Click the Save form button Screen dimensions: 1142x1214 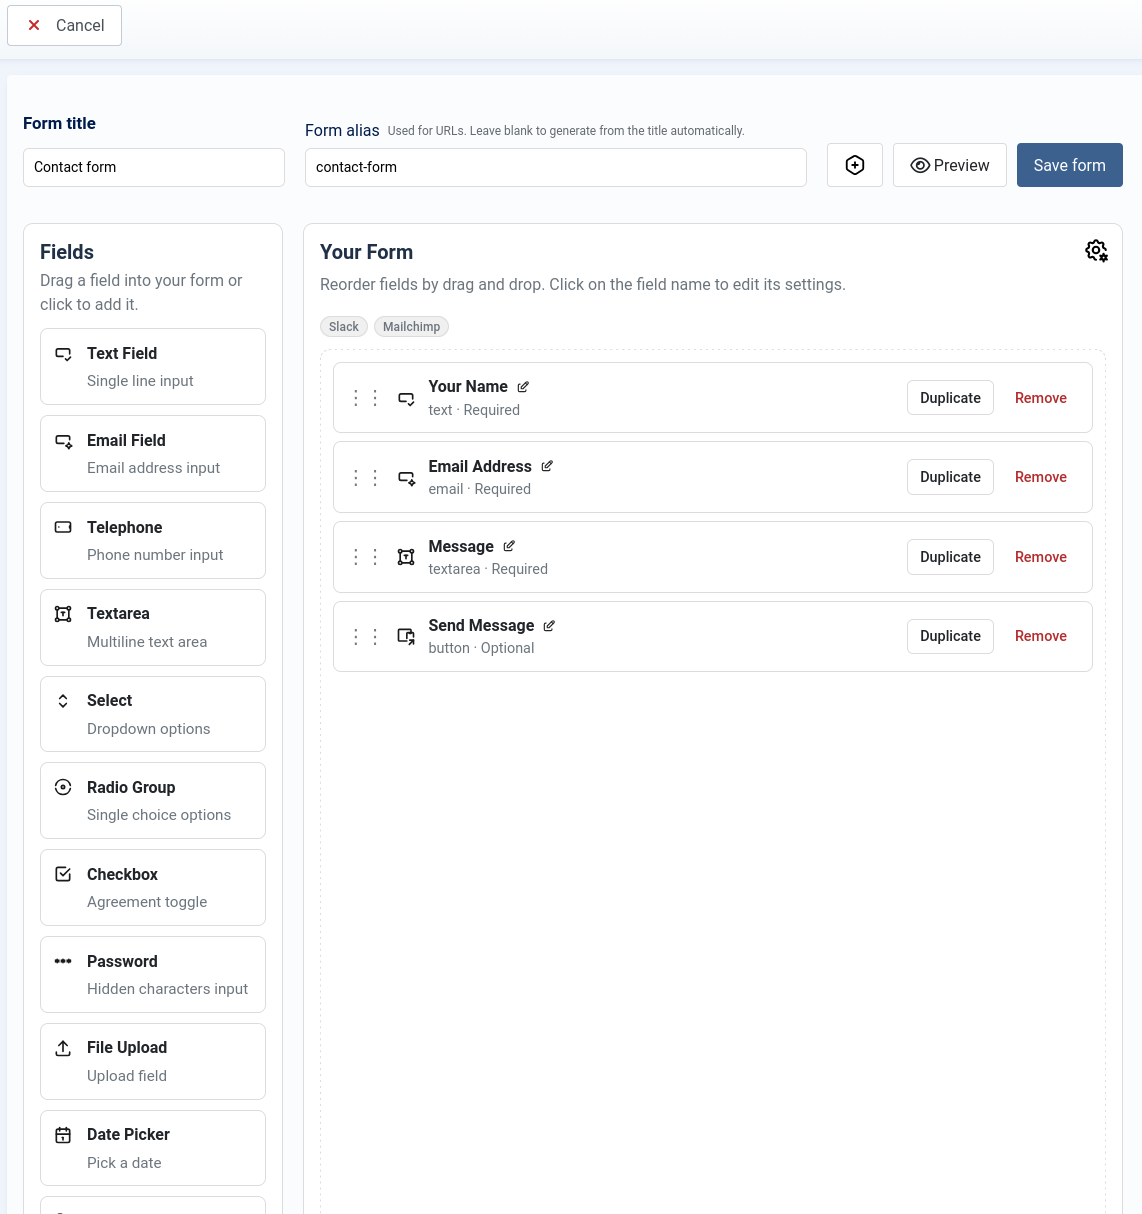click(1069, 164)
